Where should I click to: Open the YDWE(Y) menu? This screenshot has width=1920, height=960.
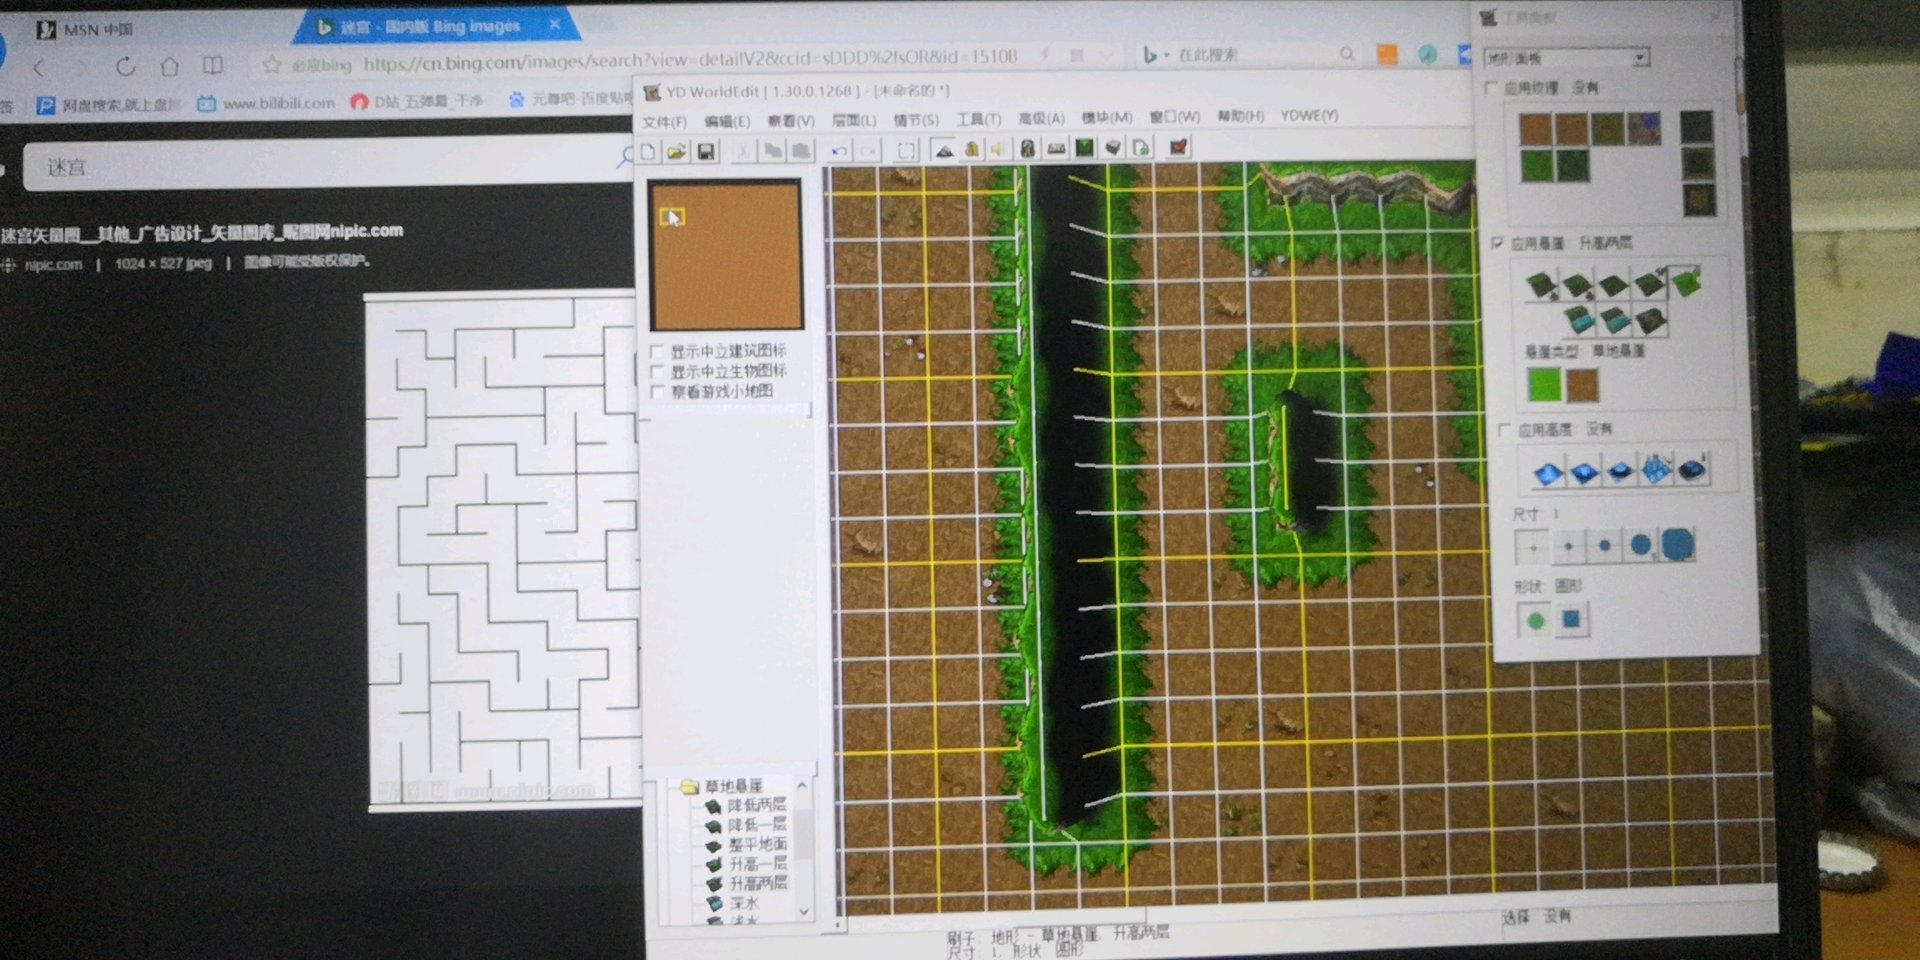point(1309,116)
